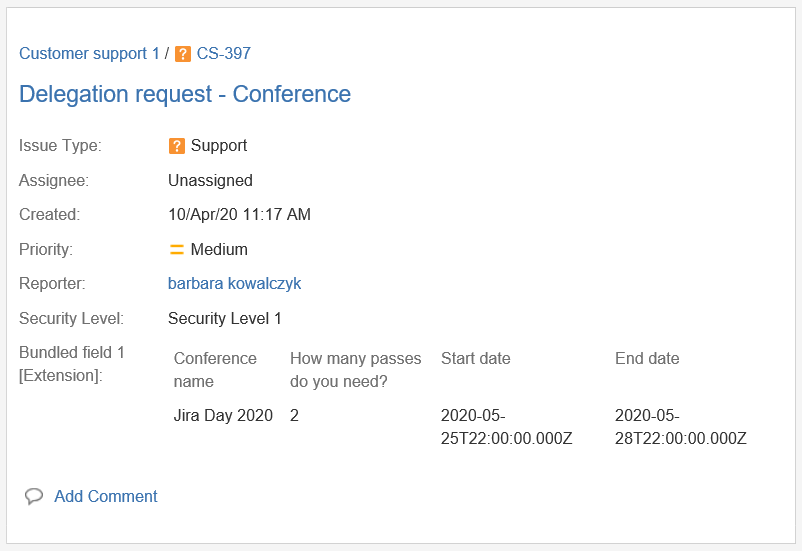
Task: Click the start date value 2020-05-25
Action: pos(506,427)
